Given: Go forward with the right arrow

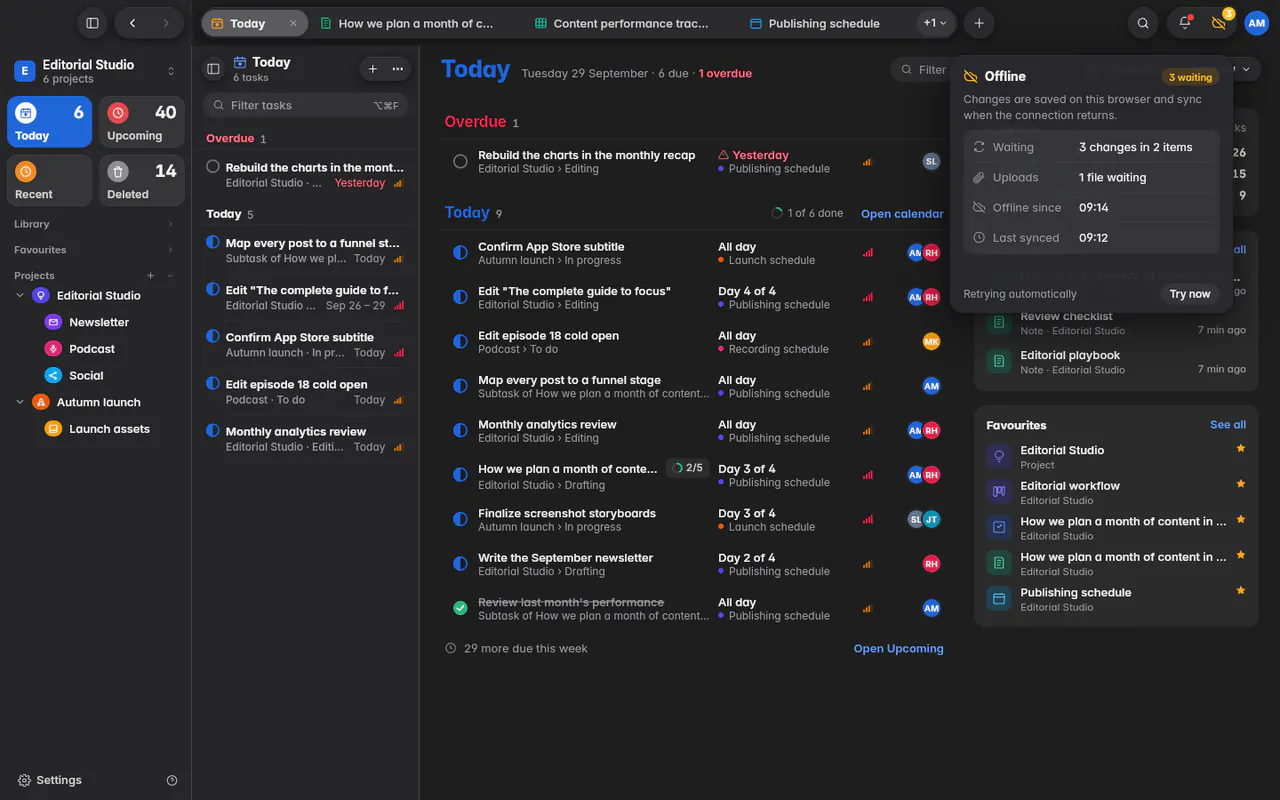Looking at the screenshot, I should [x=166, y=23].
